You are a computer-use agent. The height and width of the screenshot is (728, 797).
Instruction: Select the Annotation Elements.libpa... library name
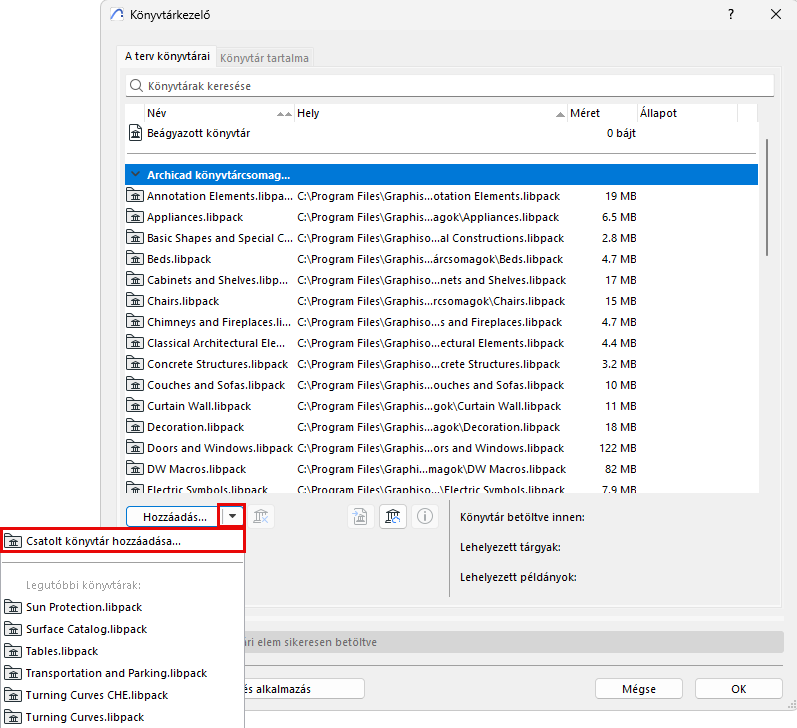click(220, 196)
